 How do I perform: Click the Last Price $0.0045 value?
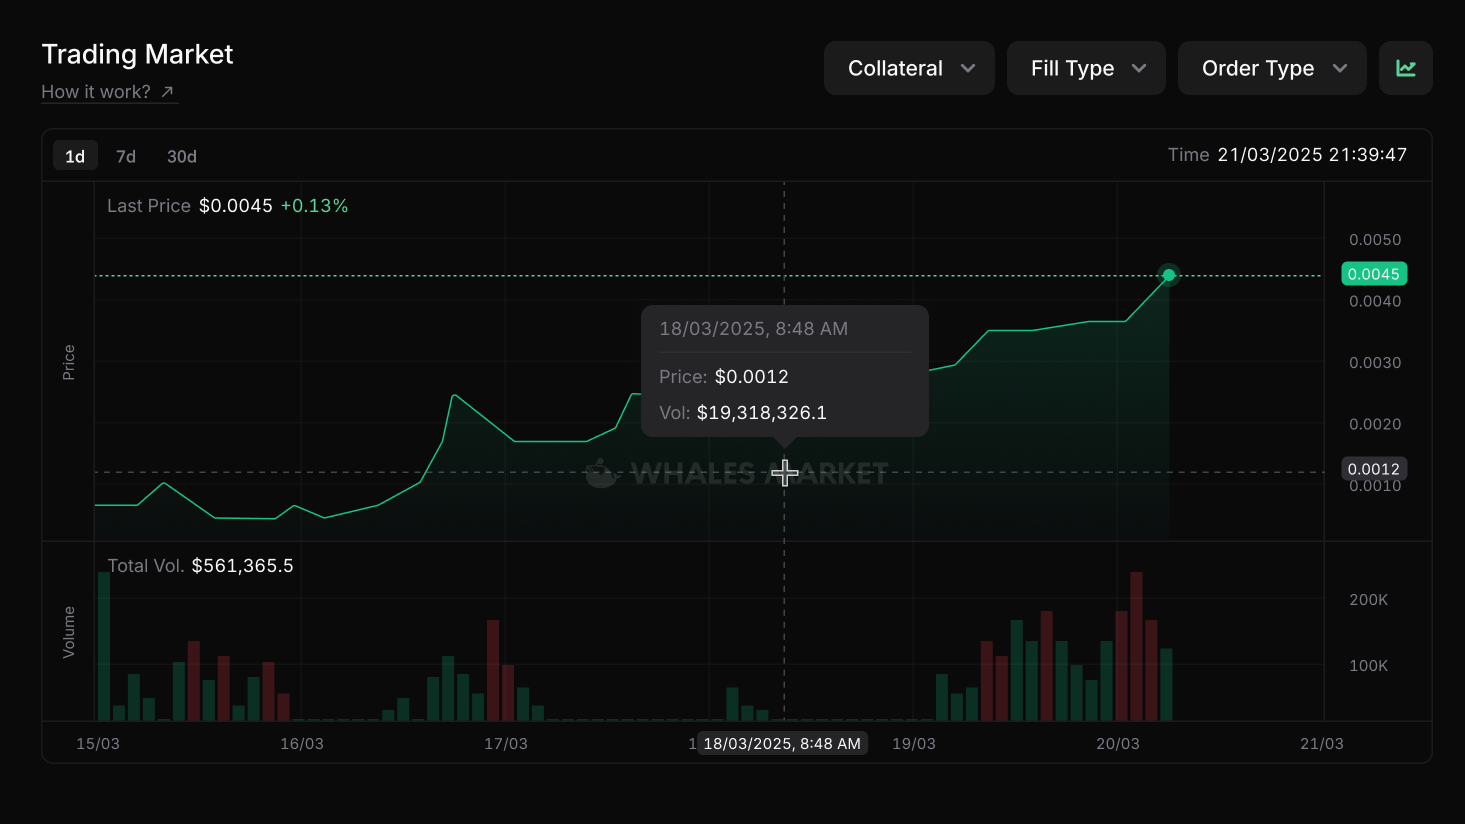click(x=236, y=206)
